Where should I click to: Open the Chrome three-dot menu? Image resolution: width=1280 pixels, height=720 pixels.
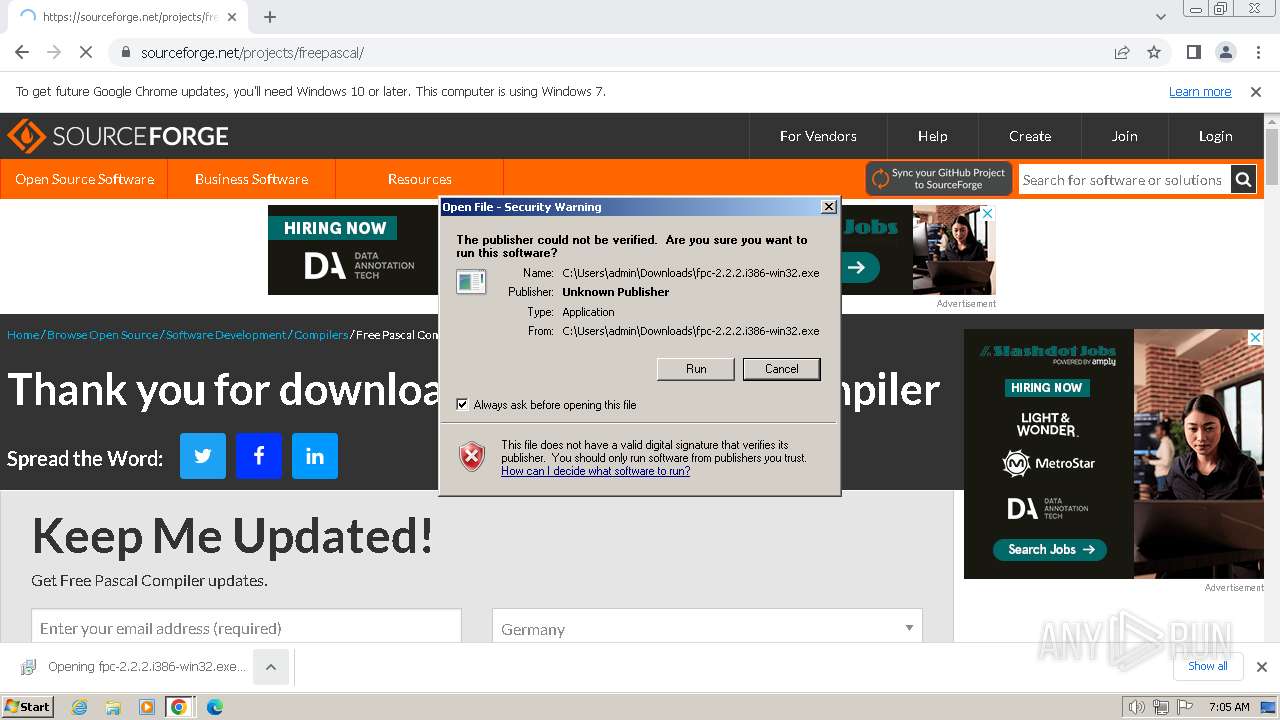(1256, 52)
